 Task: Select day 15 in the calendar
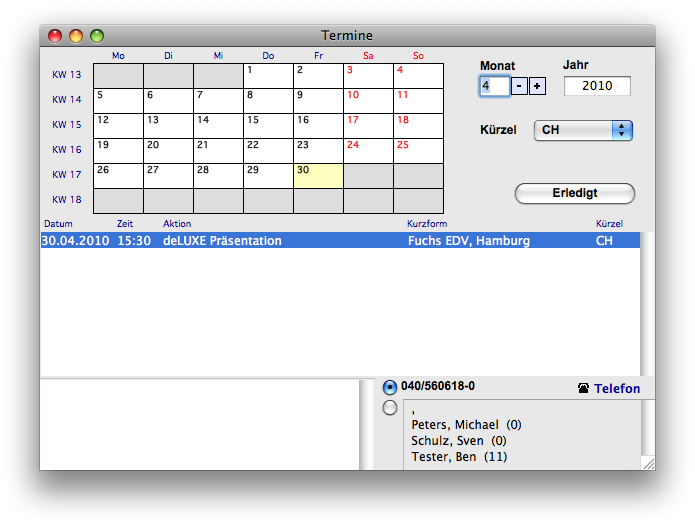[268, 125]
